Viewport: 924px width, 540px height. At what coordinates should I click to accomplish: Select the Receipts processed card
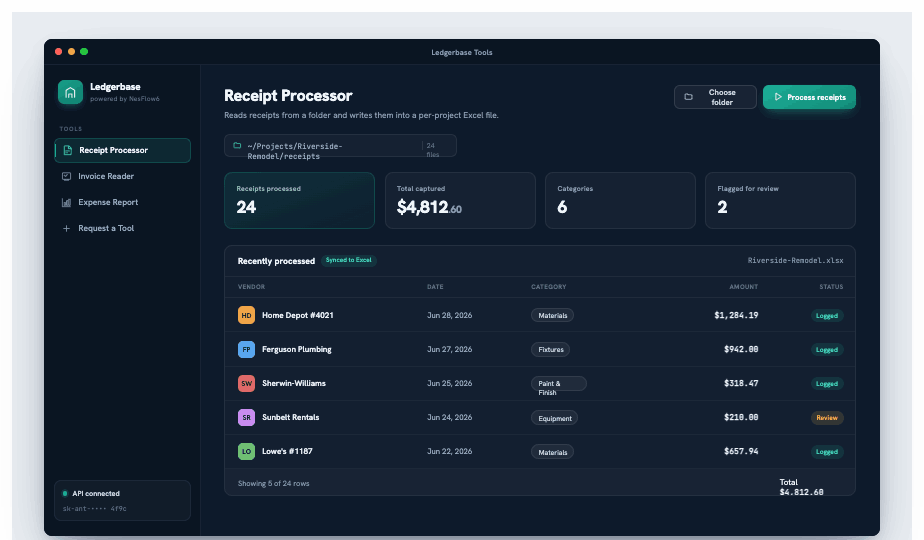point(299,200)
